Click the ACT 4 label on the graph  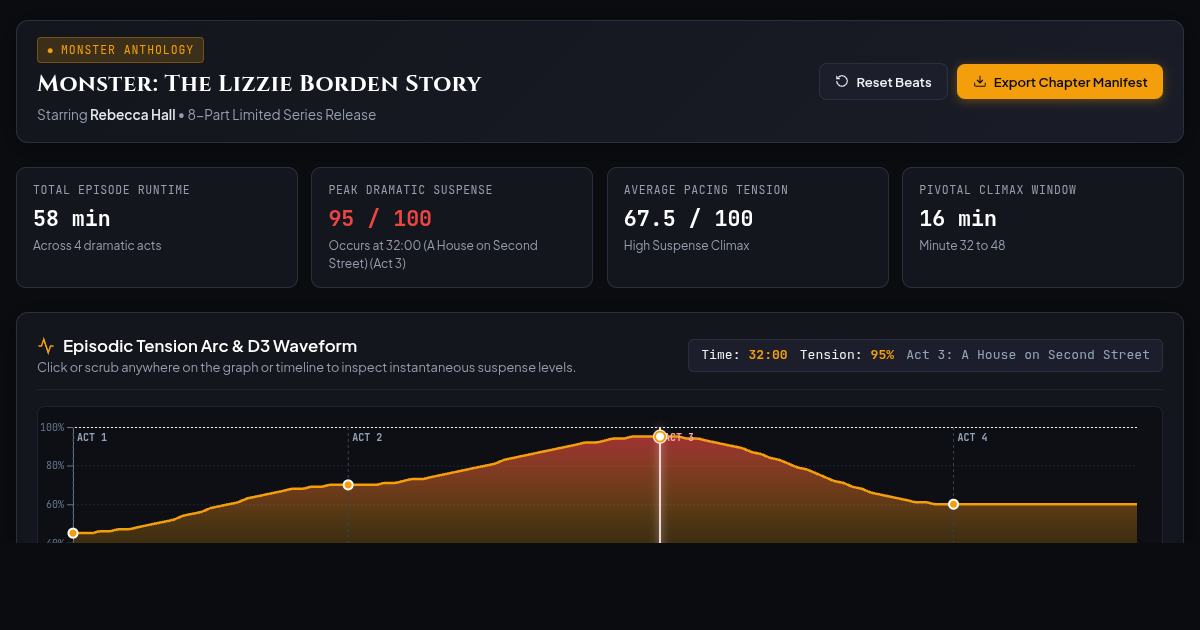coord(972,438)
